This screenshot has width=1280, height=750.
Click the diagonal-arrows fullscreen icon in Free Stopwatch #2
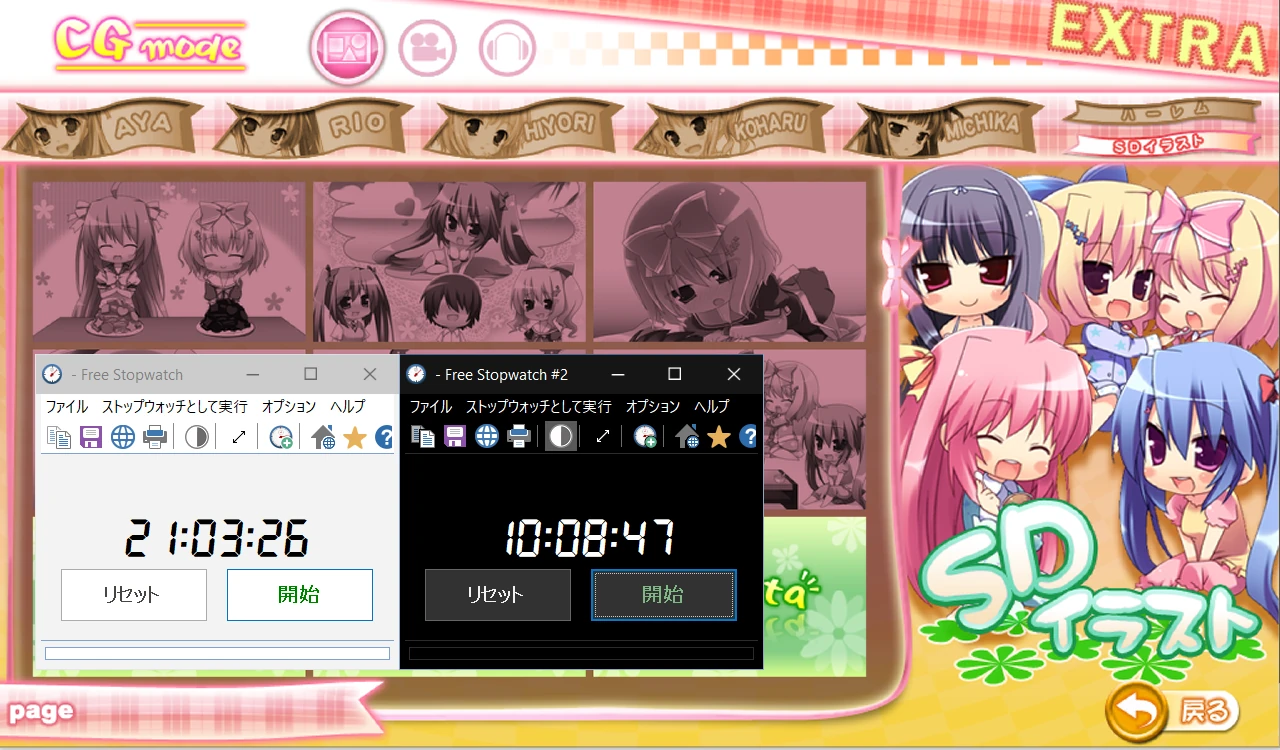pos(603,436)
